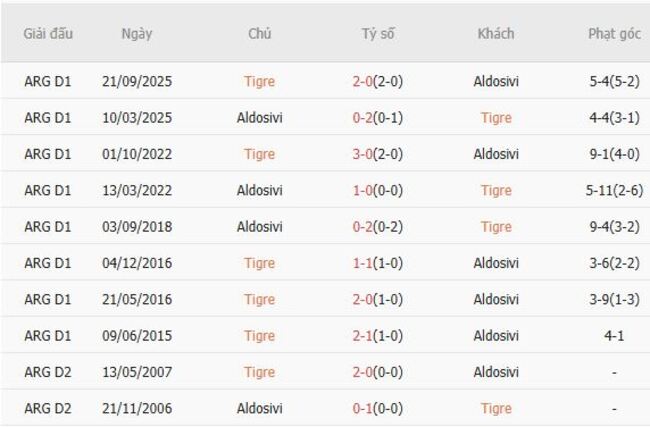The image size is (650, 427).
Task: Click the 2-1(1-0) score on 09/06/2015
Action: [378, 336]
